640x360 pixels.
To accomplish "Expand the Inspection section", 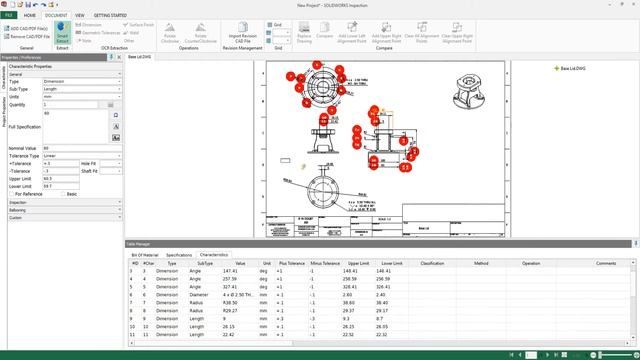I will [x=65, y=202].
